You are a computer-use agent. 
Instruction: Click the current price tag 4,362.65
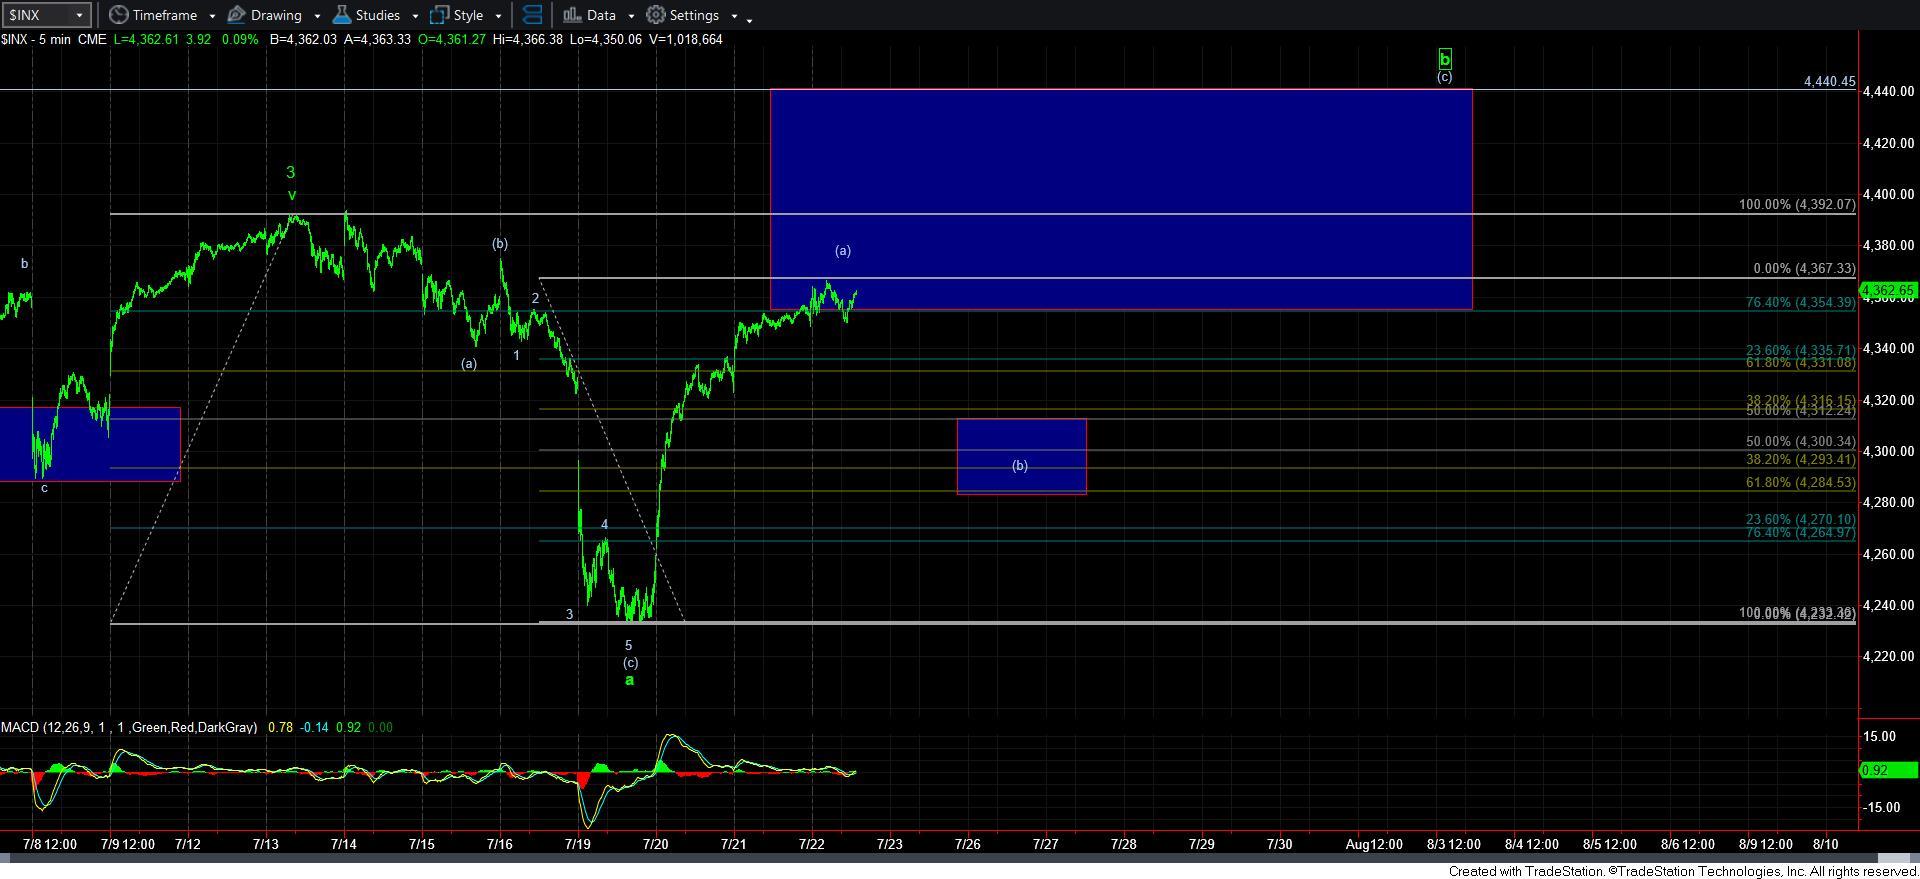[1889, 291]
